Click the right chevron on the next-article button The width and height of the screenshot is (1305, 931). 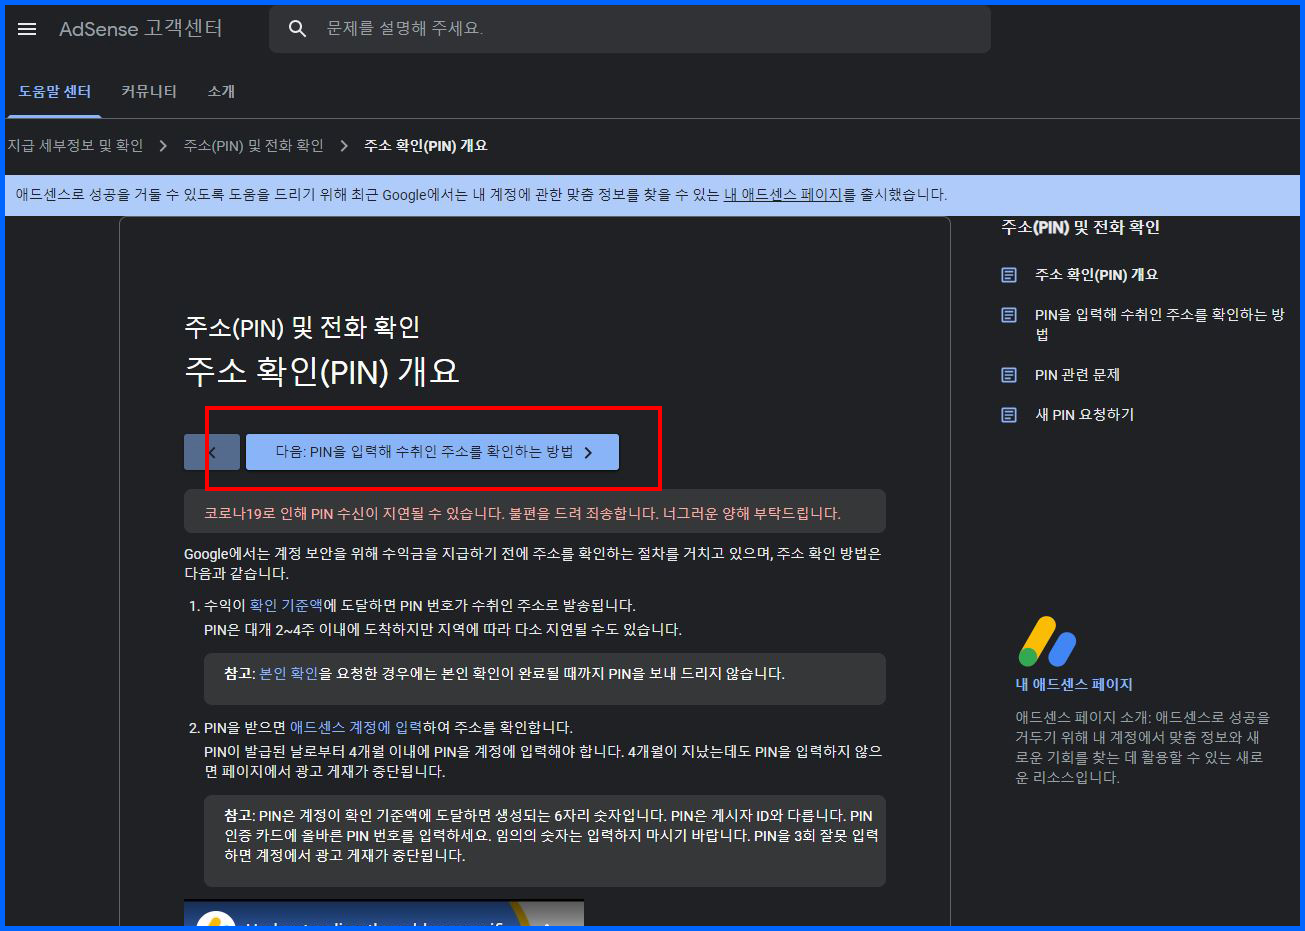588,453
